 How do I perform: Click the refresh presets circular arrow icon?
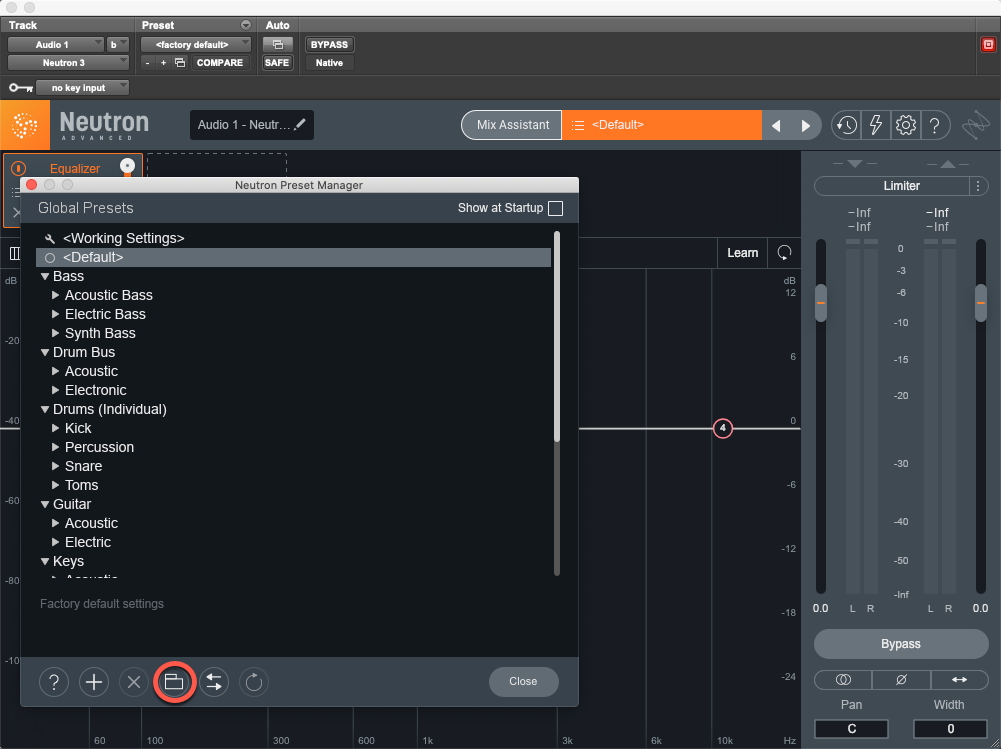point(254,682)
